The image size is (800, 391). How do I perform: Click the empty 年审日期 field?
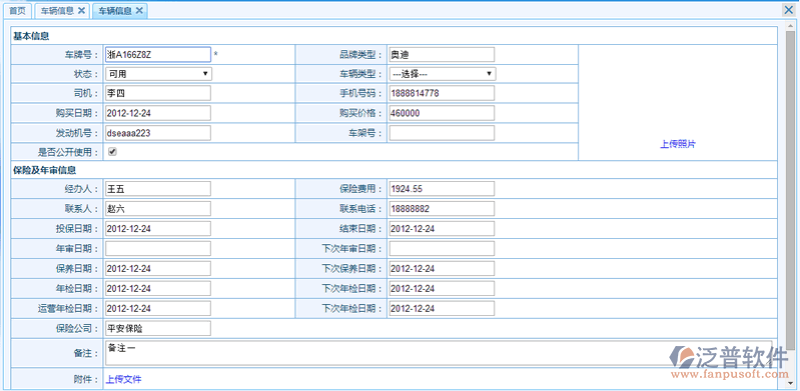coord(158,249)
